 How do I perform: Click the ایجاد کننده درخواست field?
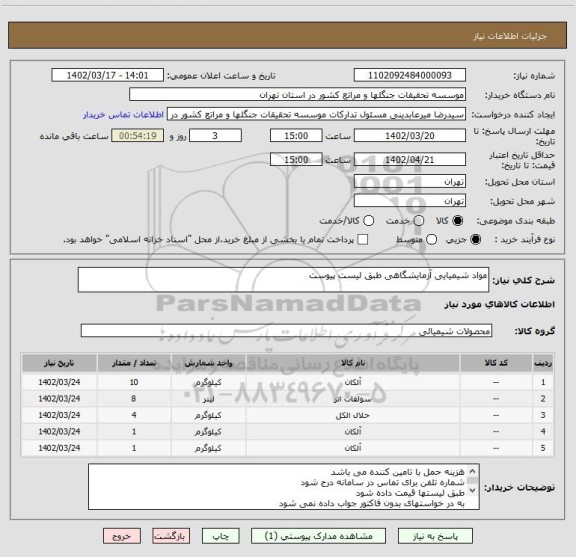pyautogui.click(x=316, y=114)
